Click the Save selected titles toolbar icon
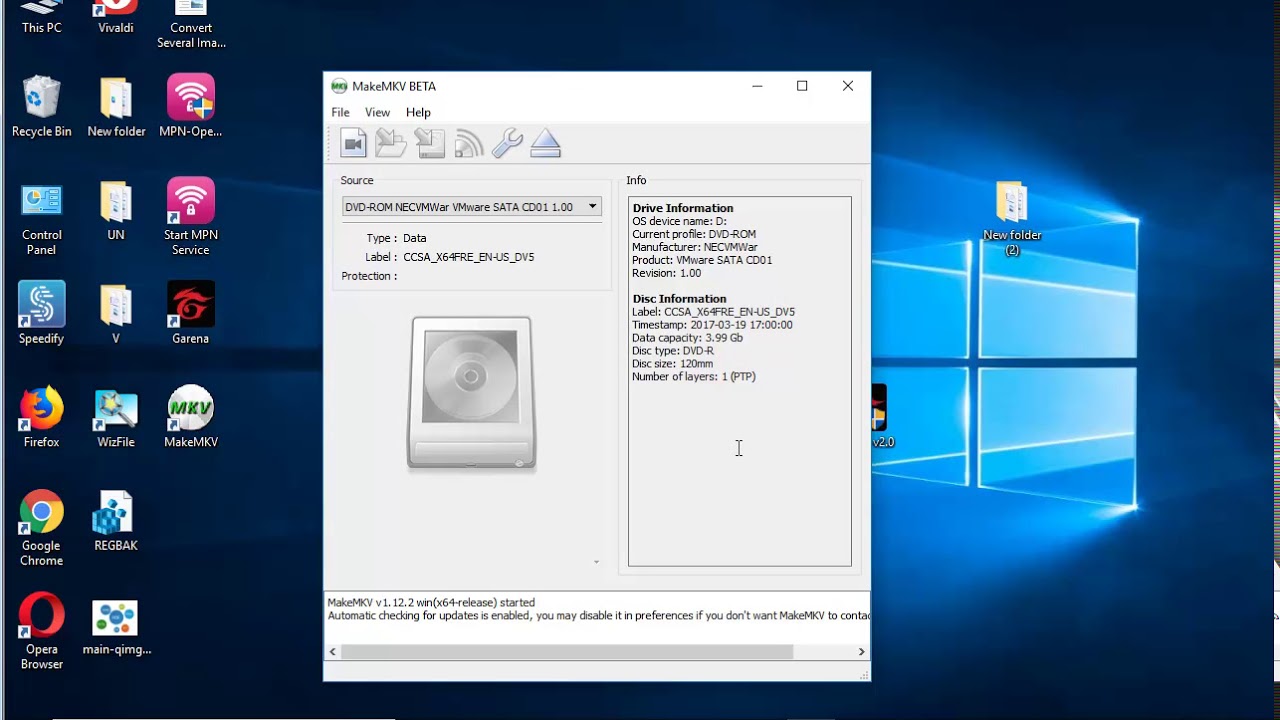This screenshot has height=720, width=1280. 430,143
